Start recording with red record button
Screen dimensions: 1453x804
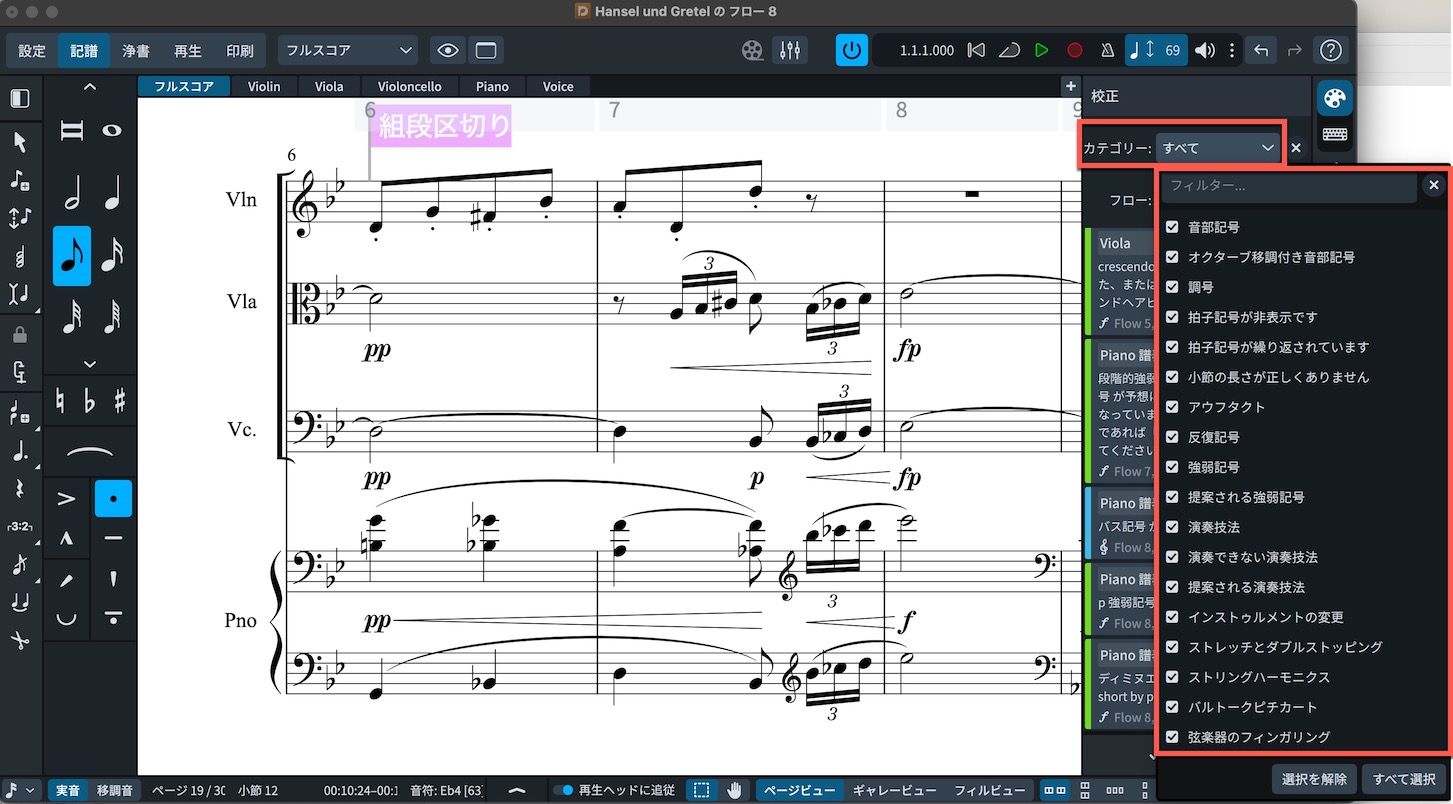click(x=1074, y=50)
